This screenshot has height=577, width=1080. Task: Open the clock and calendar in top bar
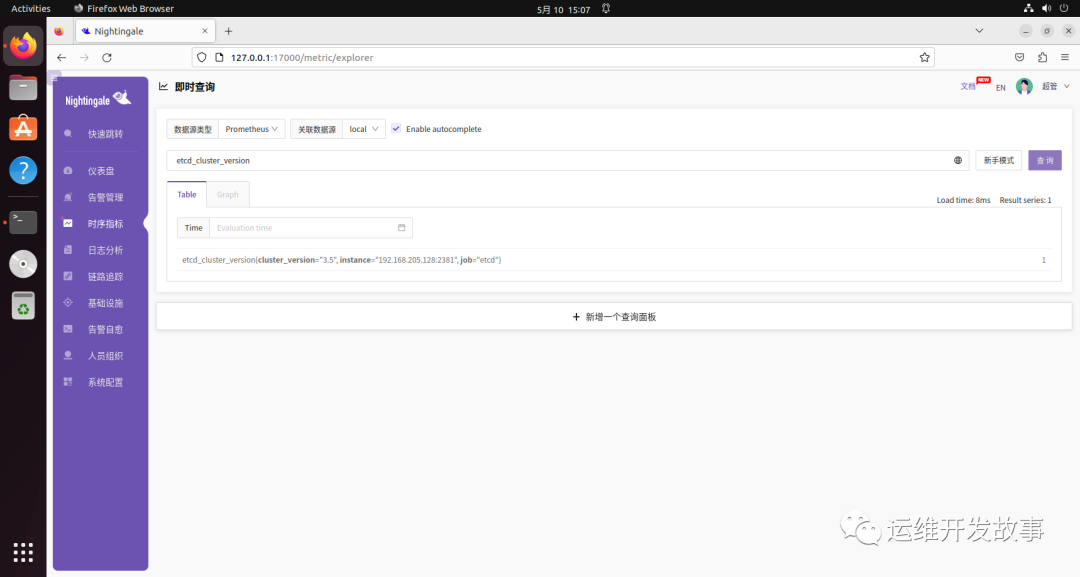click(563, 9)
